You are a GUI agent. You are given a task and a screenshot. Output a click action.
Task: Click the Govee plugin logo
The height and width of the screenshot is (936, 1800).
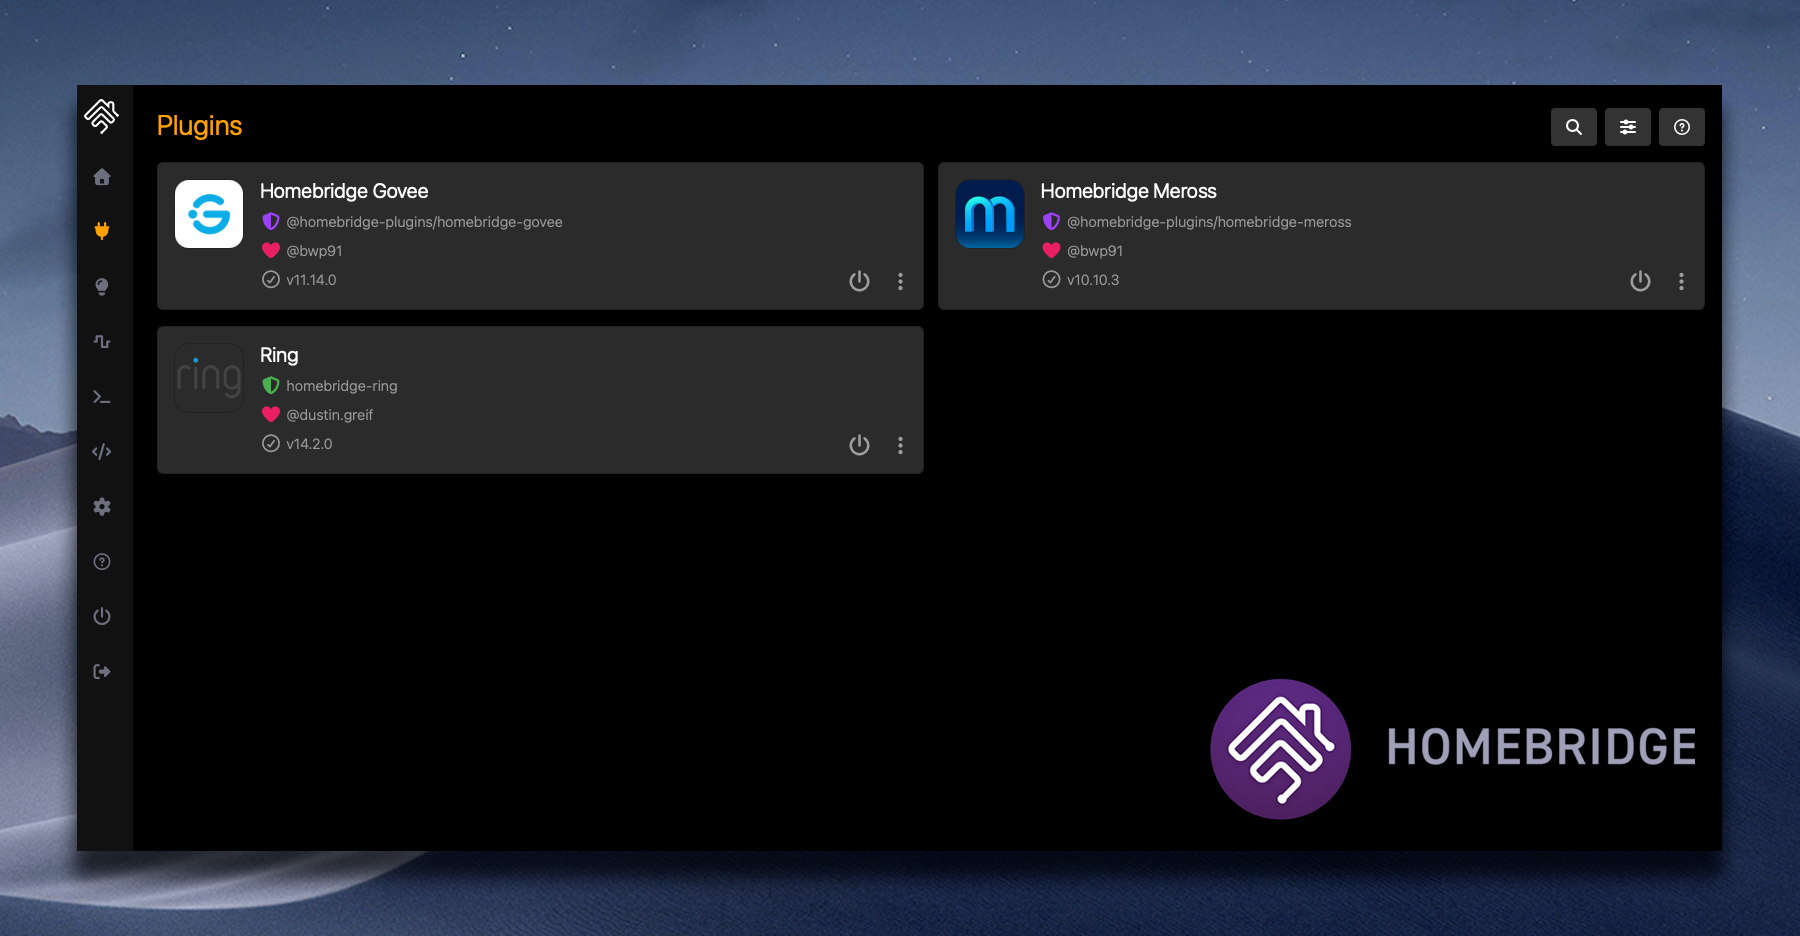pyautogui.click(x=209, y=214)
